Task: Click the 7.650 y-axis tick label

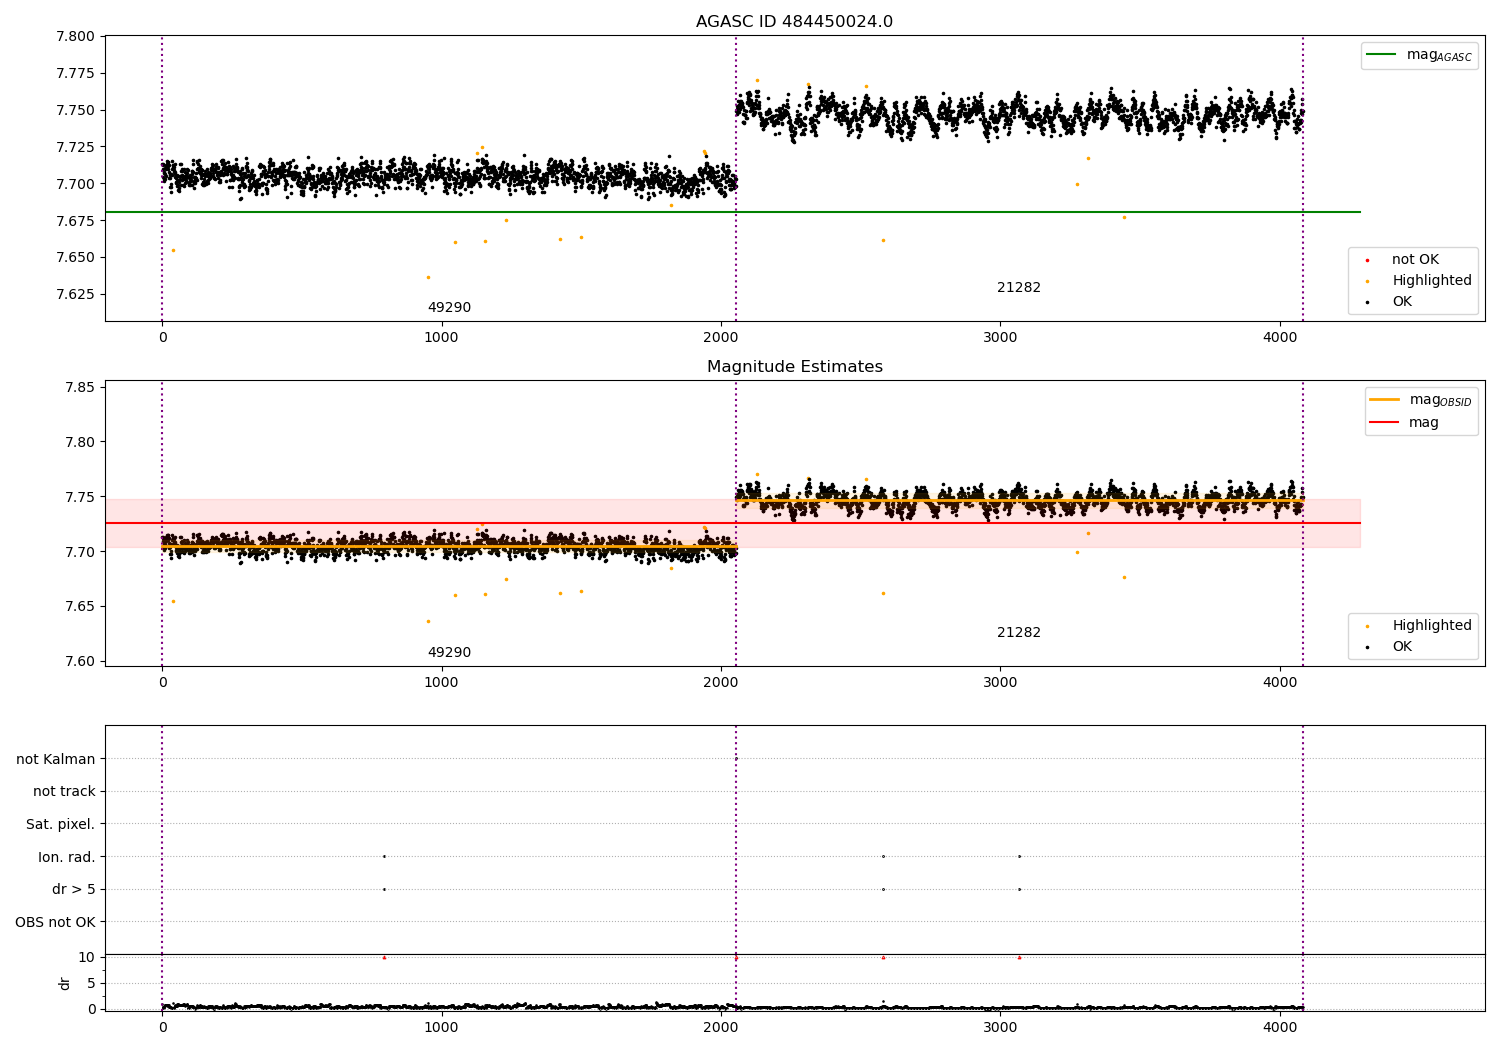Action: (x=75, y=258)
